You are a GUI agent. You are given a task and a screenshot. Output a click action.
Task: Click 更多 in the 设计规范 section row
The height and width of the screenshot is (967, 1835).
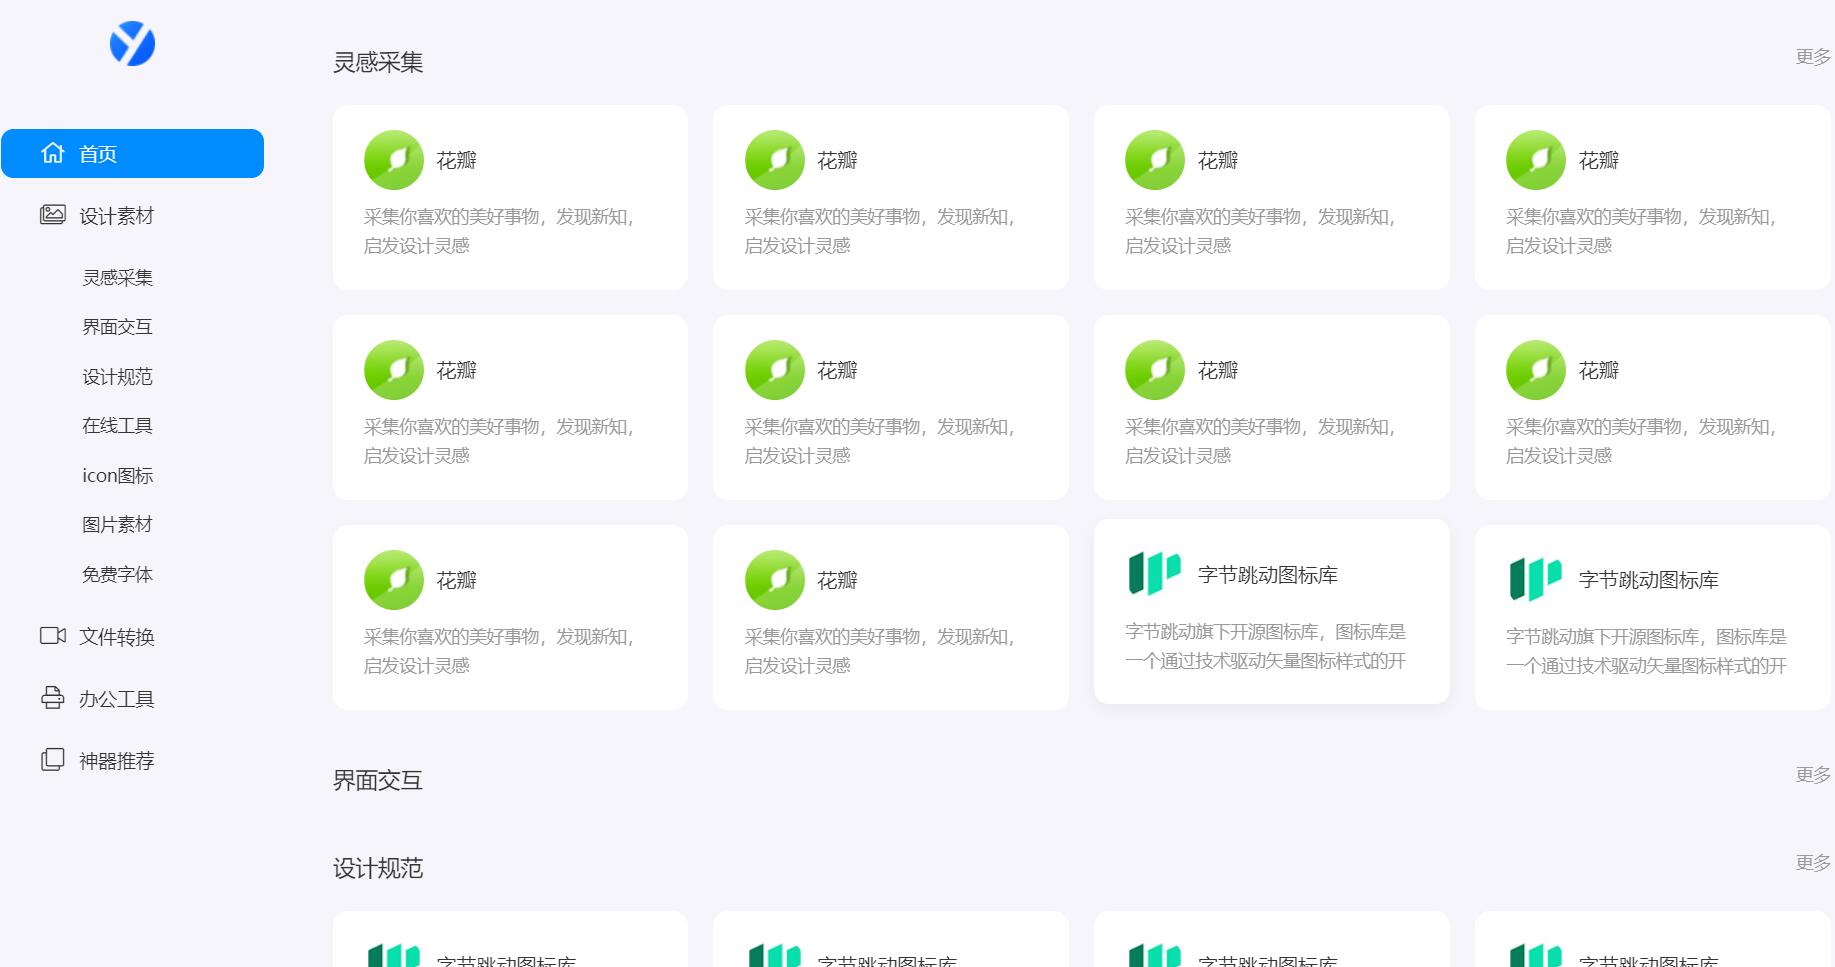coord(1812,863)
